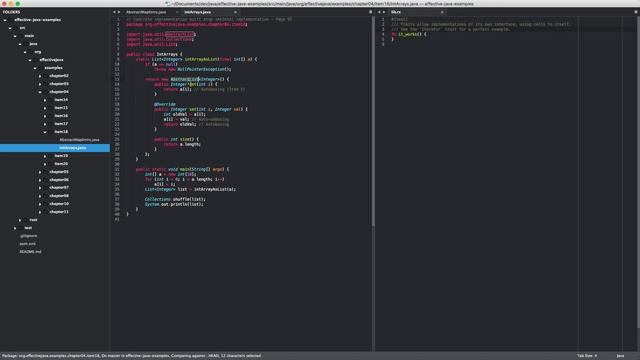
Task: Click the FOLDERS sidebar header
Action: pyautogui.click(x=11, y=12)
